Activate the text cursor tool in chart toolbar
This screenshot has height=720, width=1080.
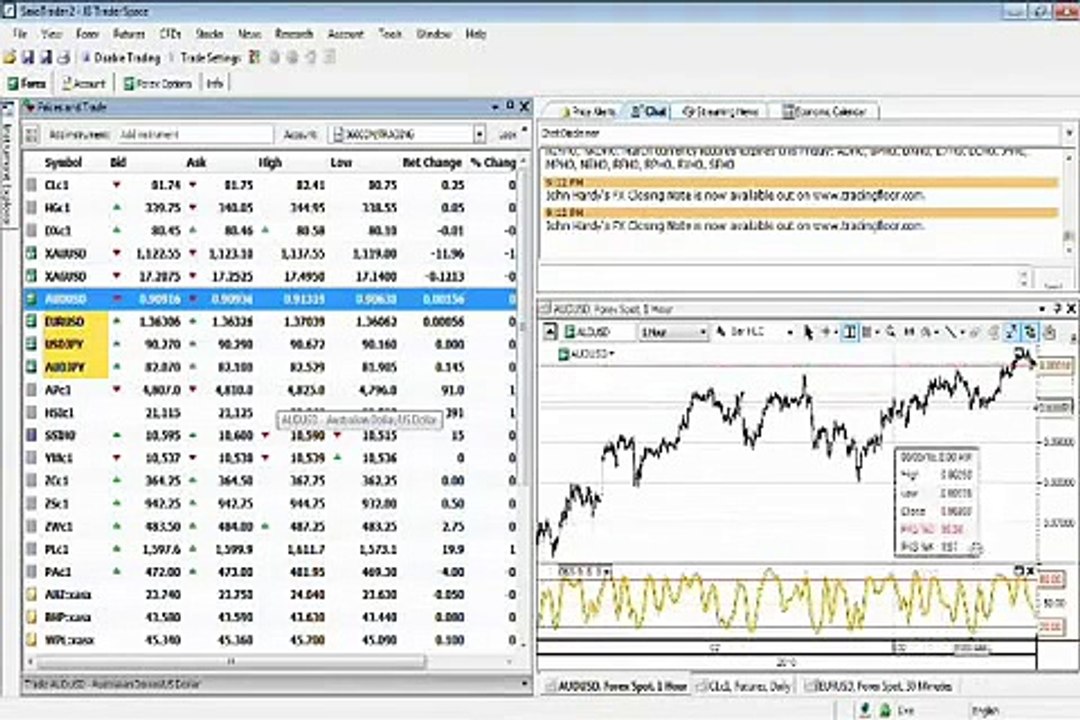point(850,332)
